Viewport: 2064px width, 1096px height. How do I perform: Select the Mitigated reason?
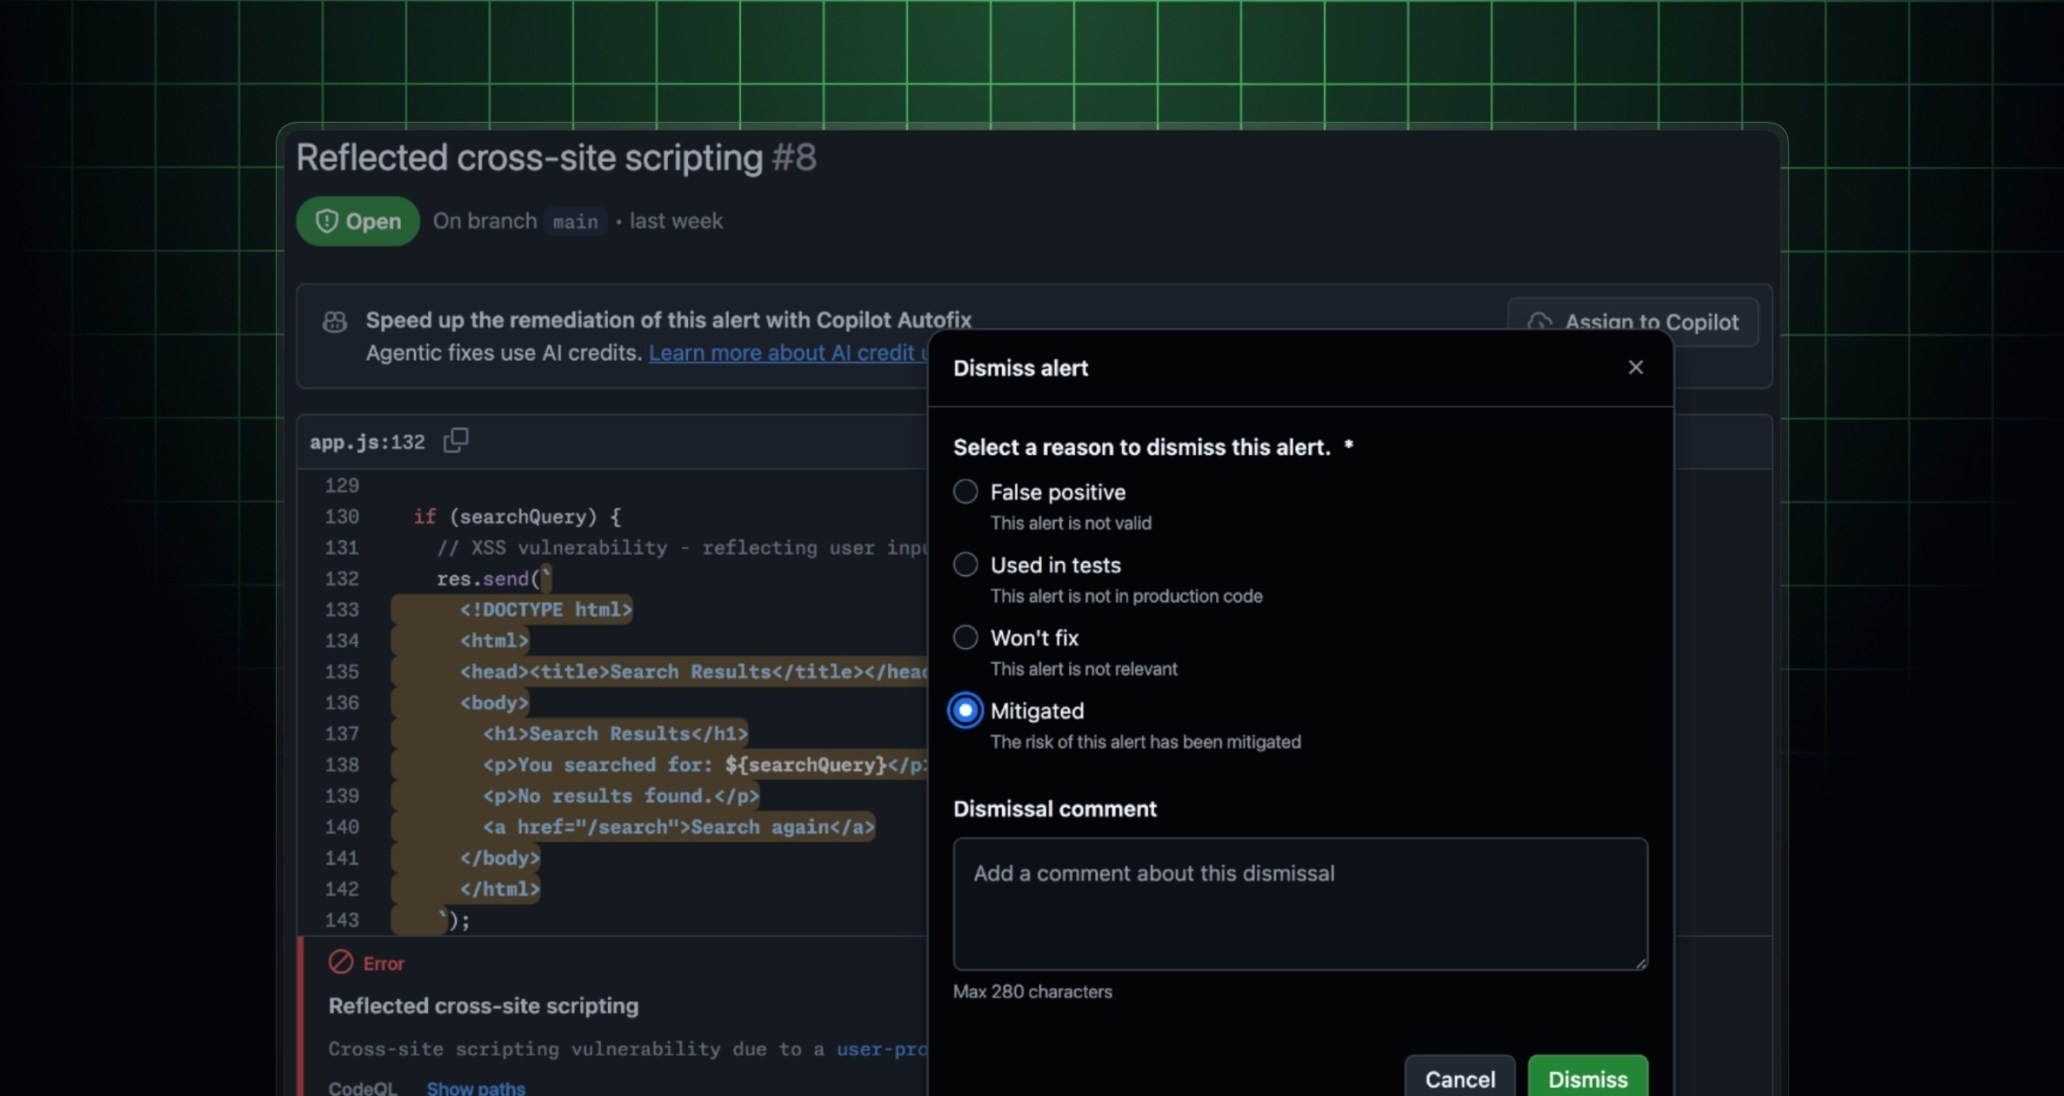click(965, 711)
